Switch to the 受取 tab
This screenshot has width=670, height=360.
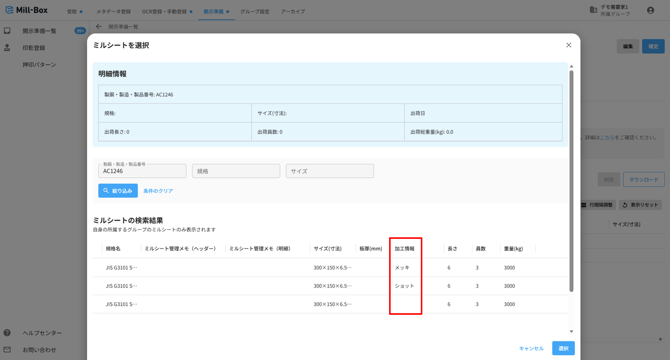tap(74, 12)
